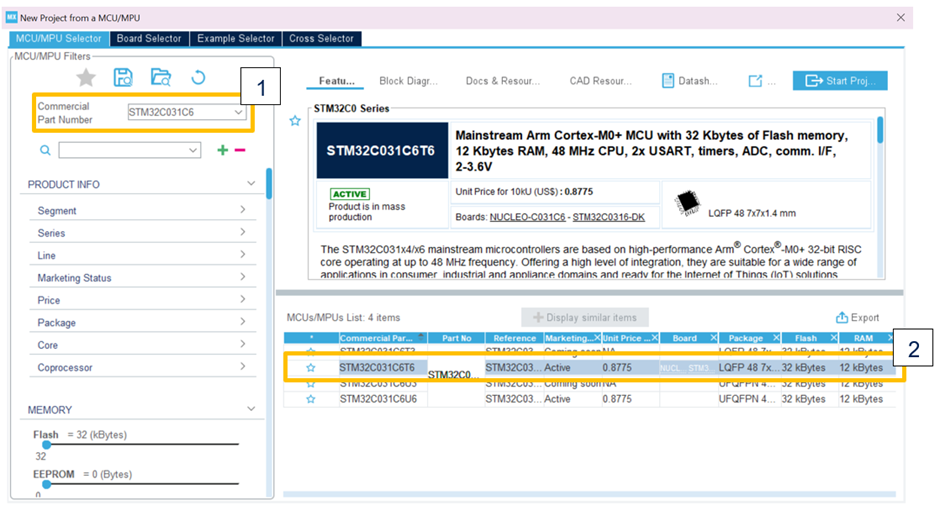Collapse the MEMORY section
Screen dimensions: 940x516
[251, 409]
